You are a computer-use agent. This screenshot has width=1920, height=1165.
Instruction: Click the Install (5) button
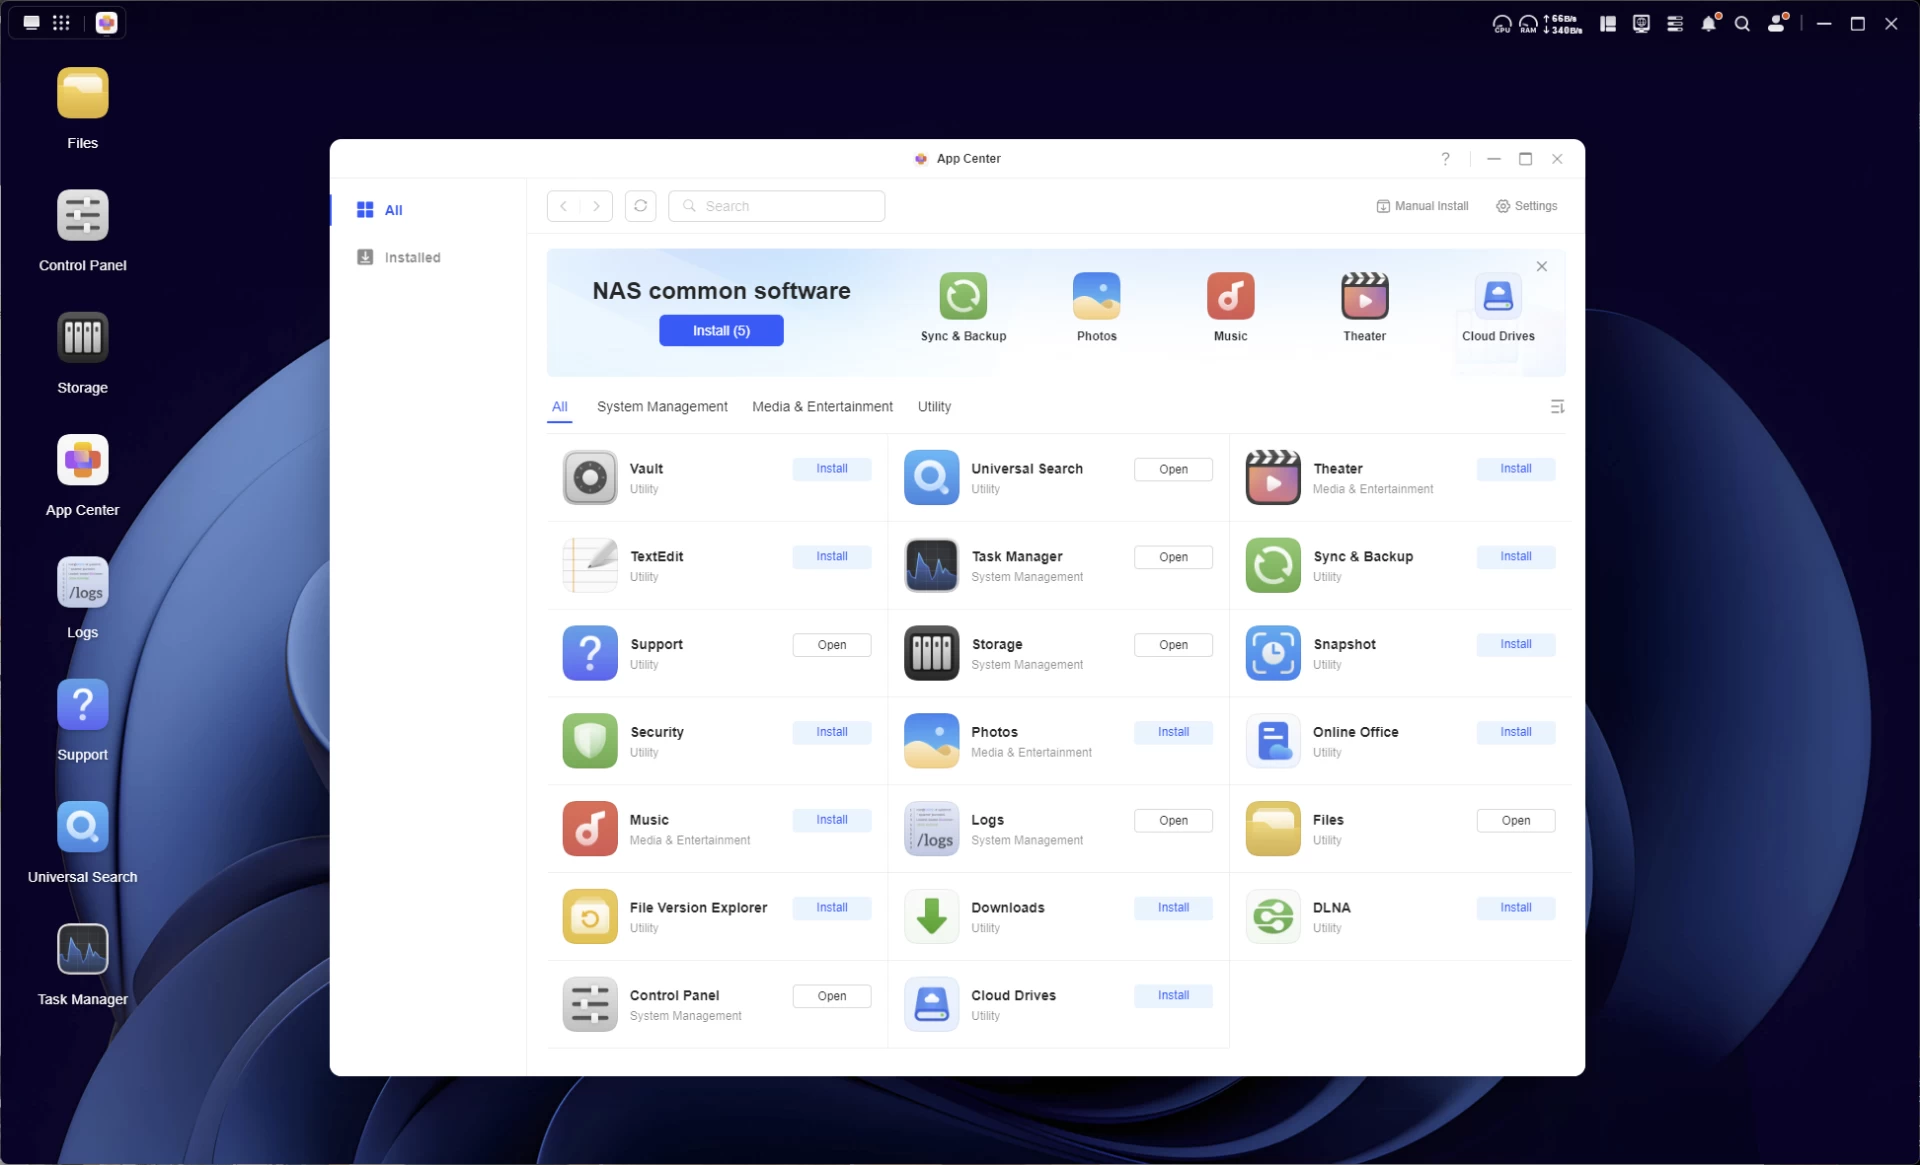tap(721, 331)
